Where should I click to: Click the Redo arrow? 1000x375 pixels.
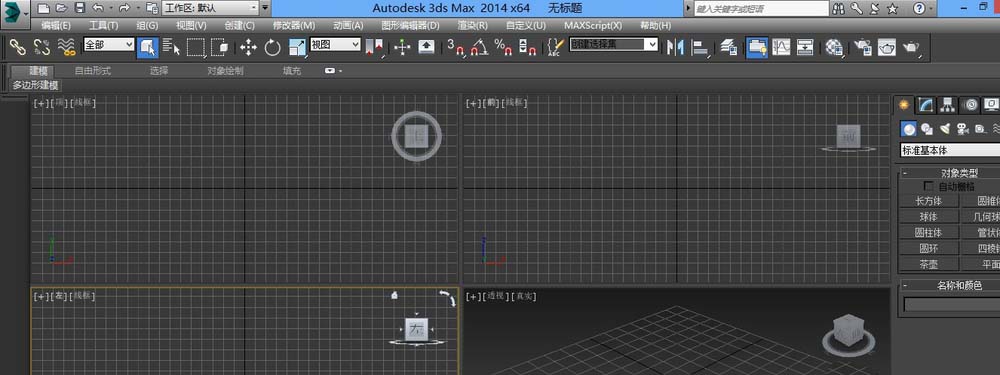(x=124, y=8)
